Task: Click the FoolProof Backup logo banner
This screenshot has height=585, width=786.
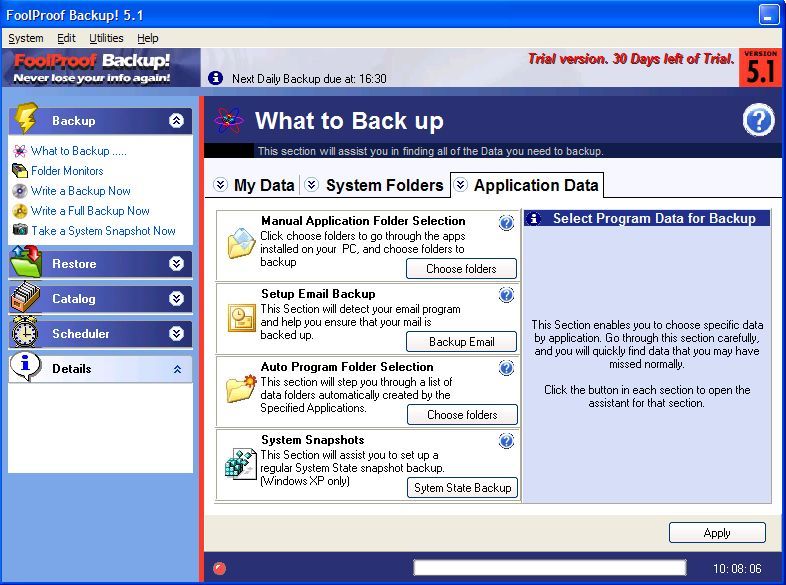Action: pos(100,68)
